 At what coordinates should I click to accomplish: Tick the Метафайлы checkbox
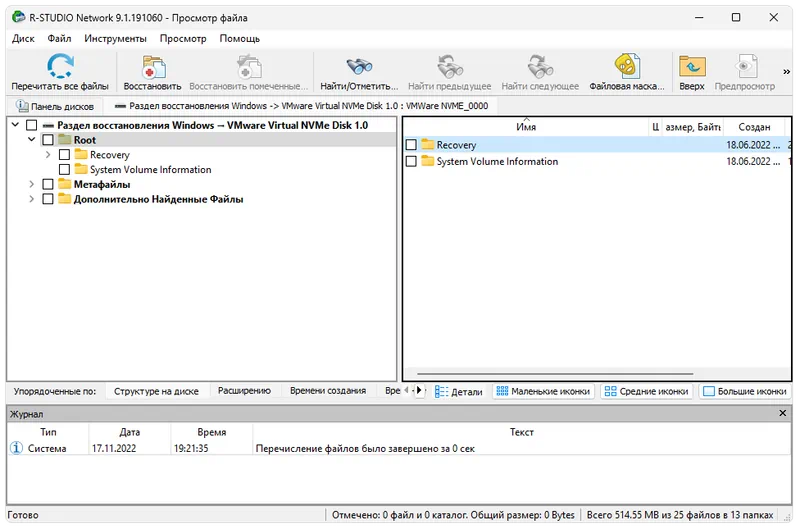[48, 184]
